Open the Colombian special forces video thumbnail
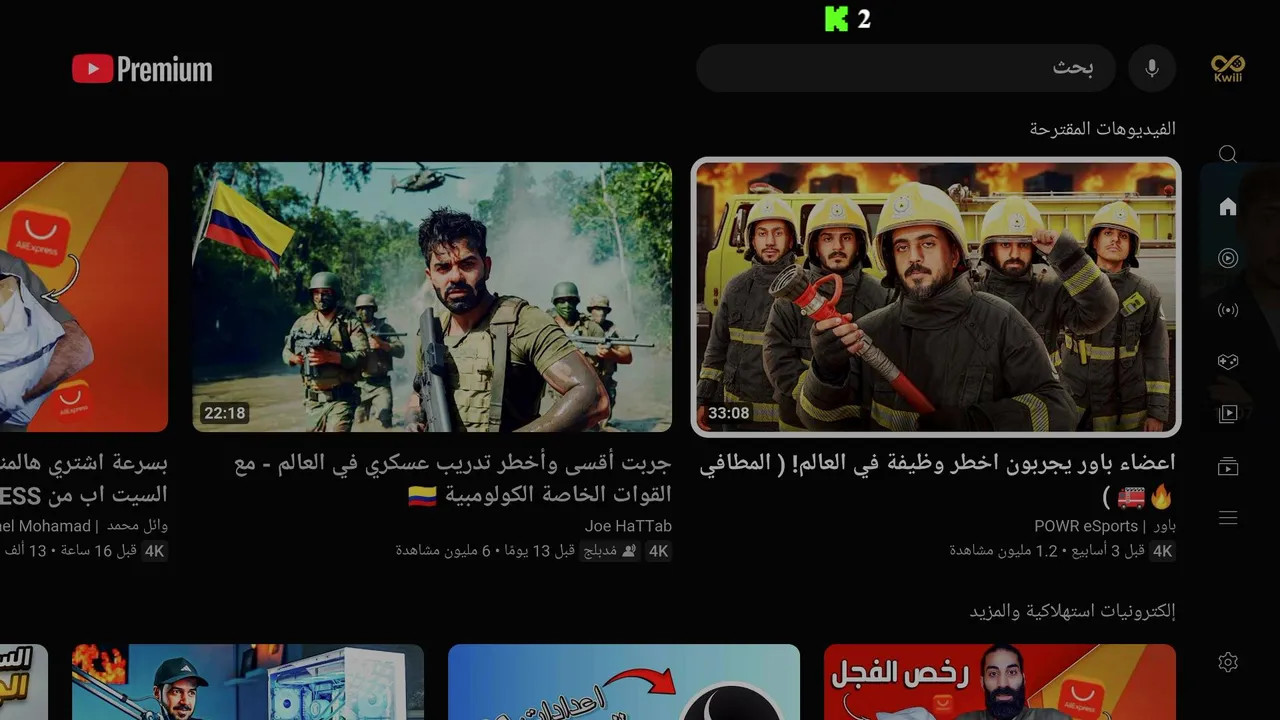The image size is (1280, 720). coord(432,297)
